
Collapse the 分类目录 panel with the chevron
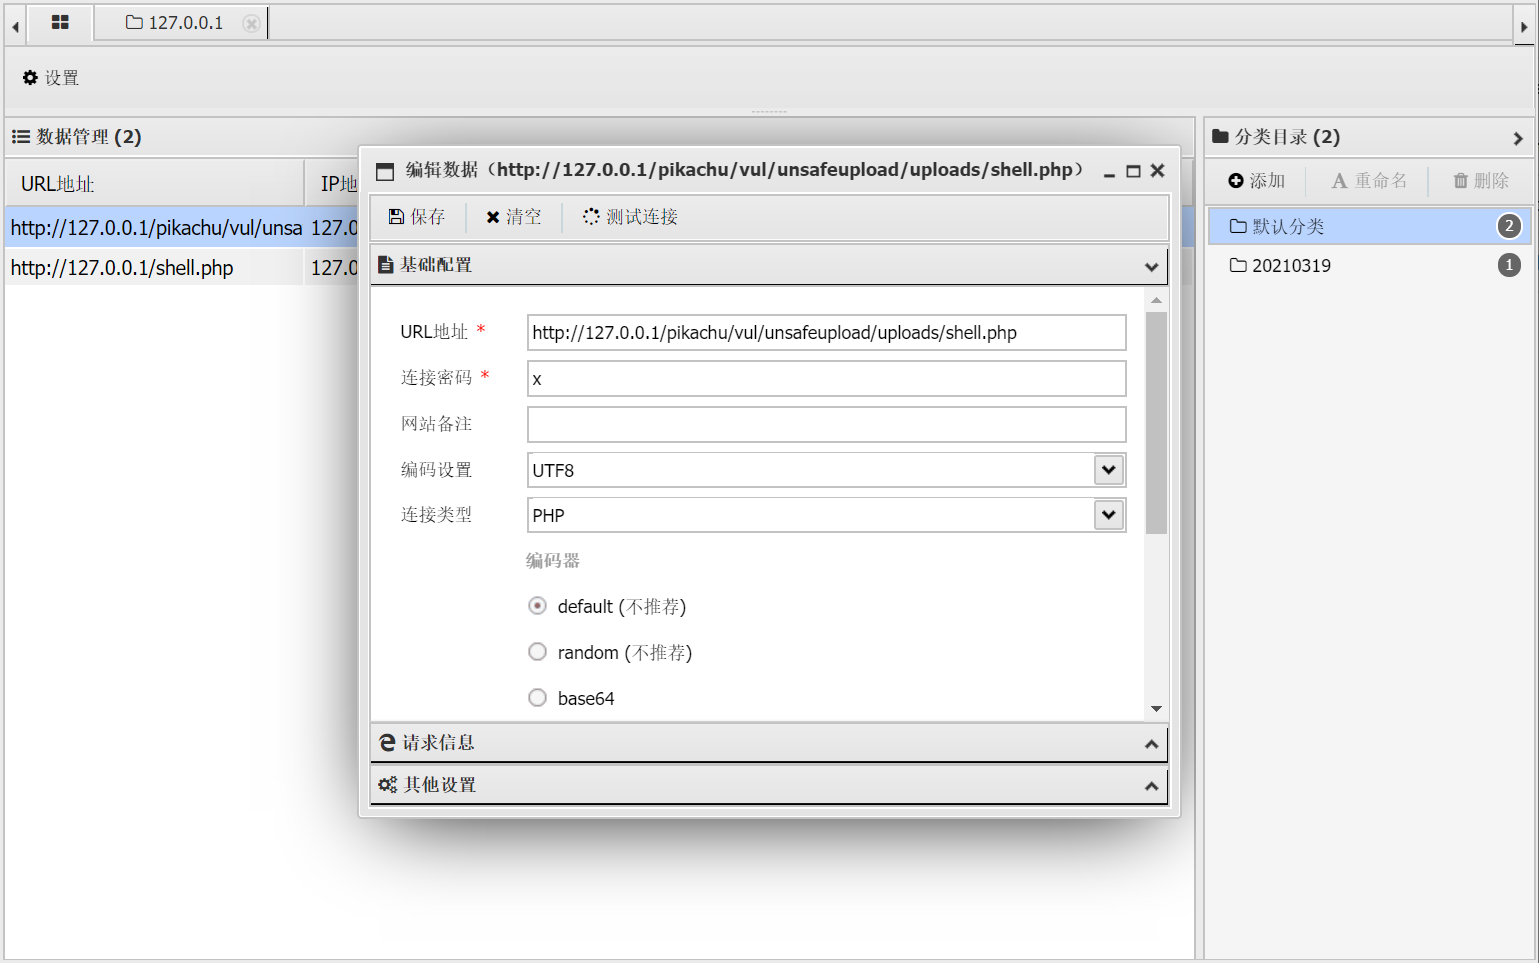[x=1518, y=138]
